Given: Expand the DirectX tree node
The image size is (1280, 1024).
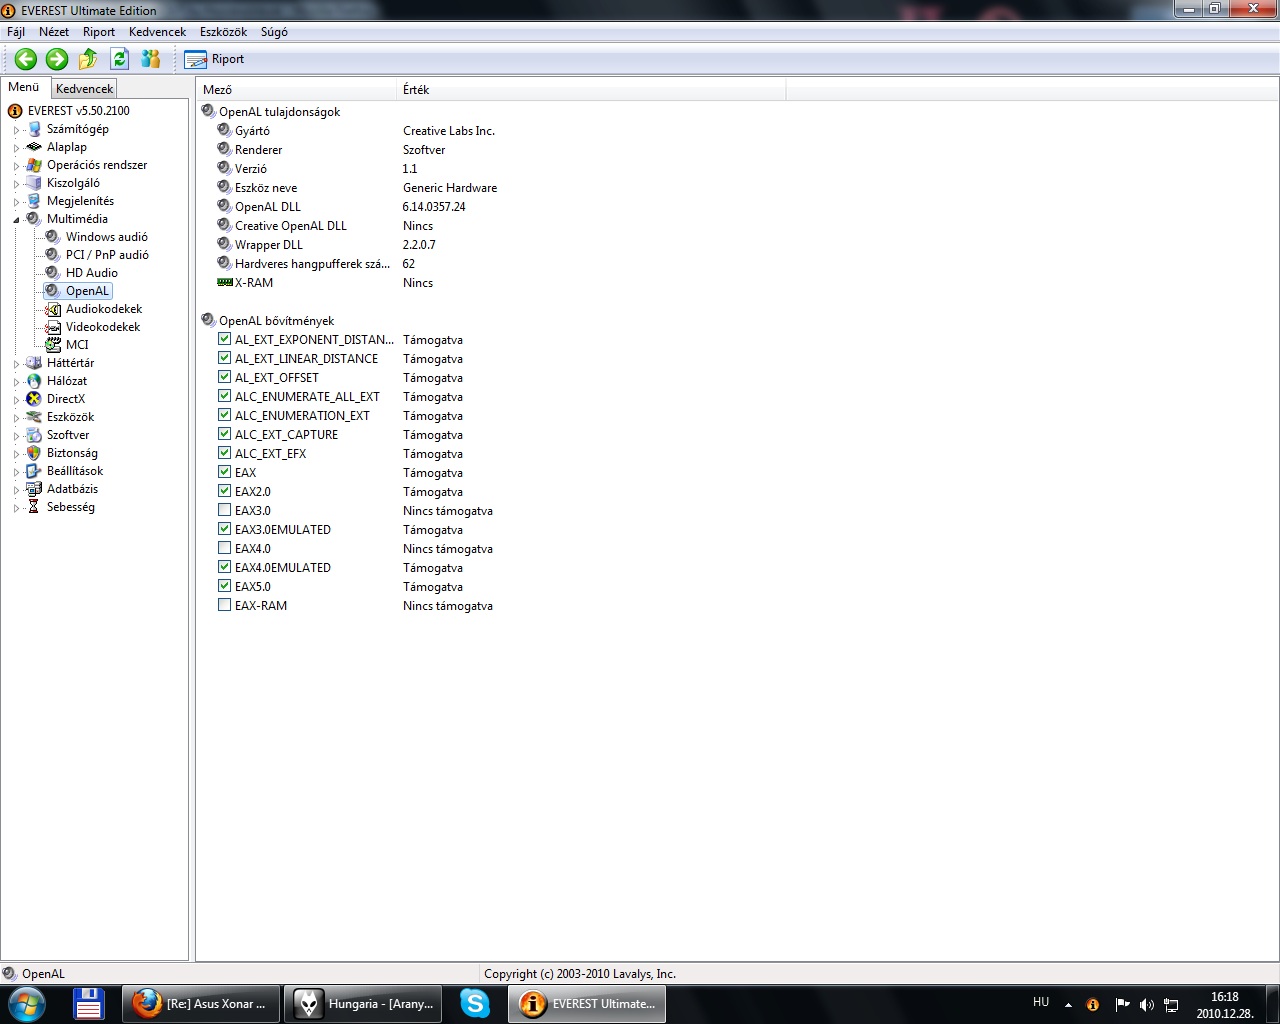Looking at the screenshot, I should click(x=16, y=400).
